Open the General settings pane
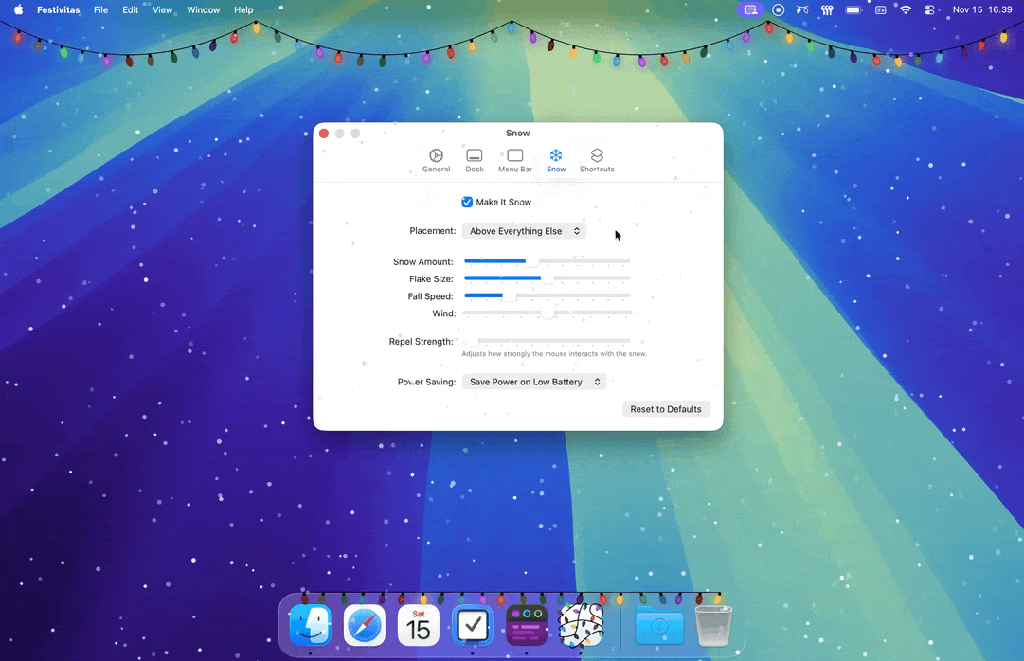The height and width of the screenshot is (661, 1024). tap(435, 160)
